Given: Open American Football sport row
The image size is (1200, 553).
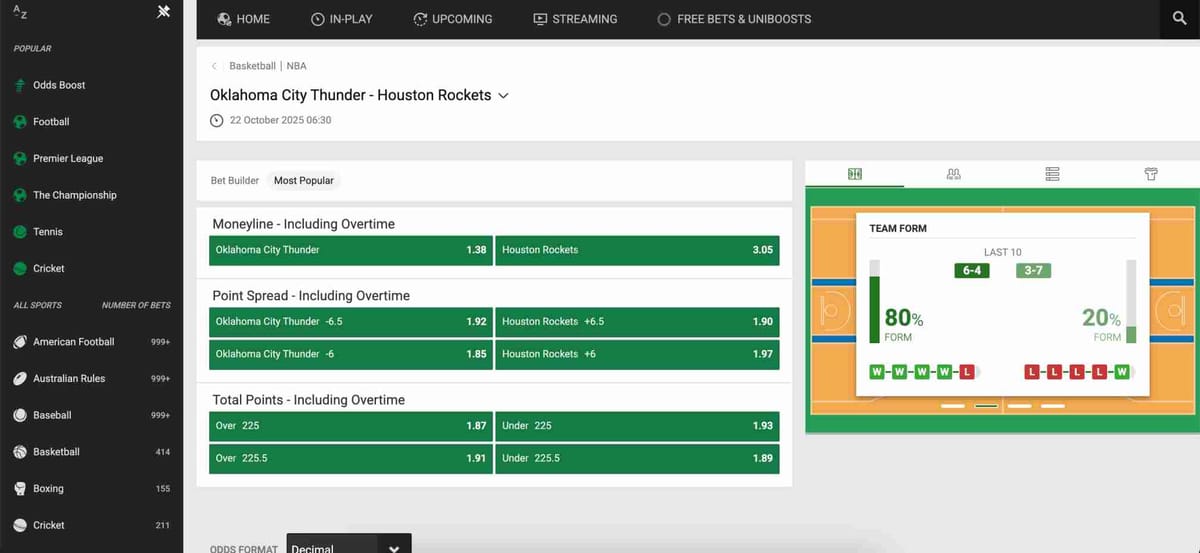Looking at the screenshot, I should pyautogui.click(x=91, y=342).
